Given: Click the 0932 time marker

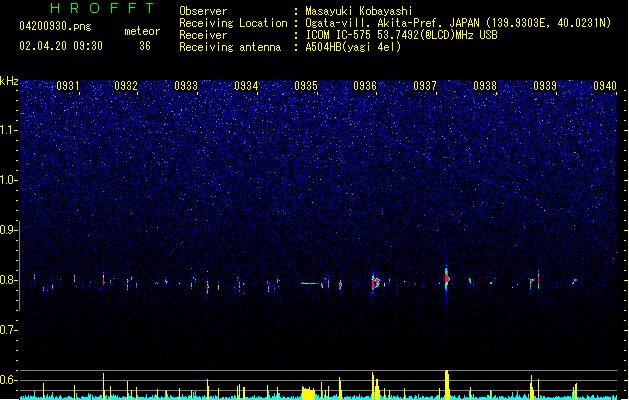Looking at the screenshot, I should pyautogui.click(x=126, y=86).
